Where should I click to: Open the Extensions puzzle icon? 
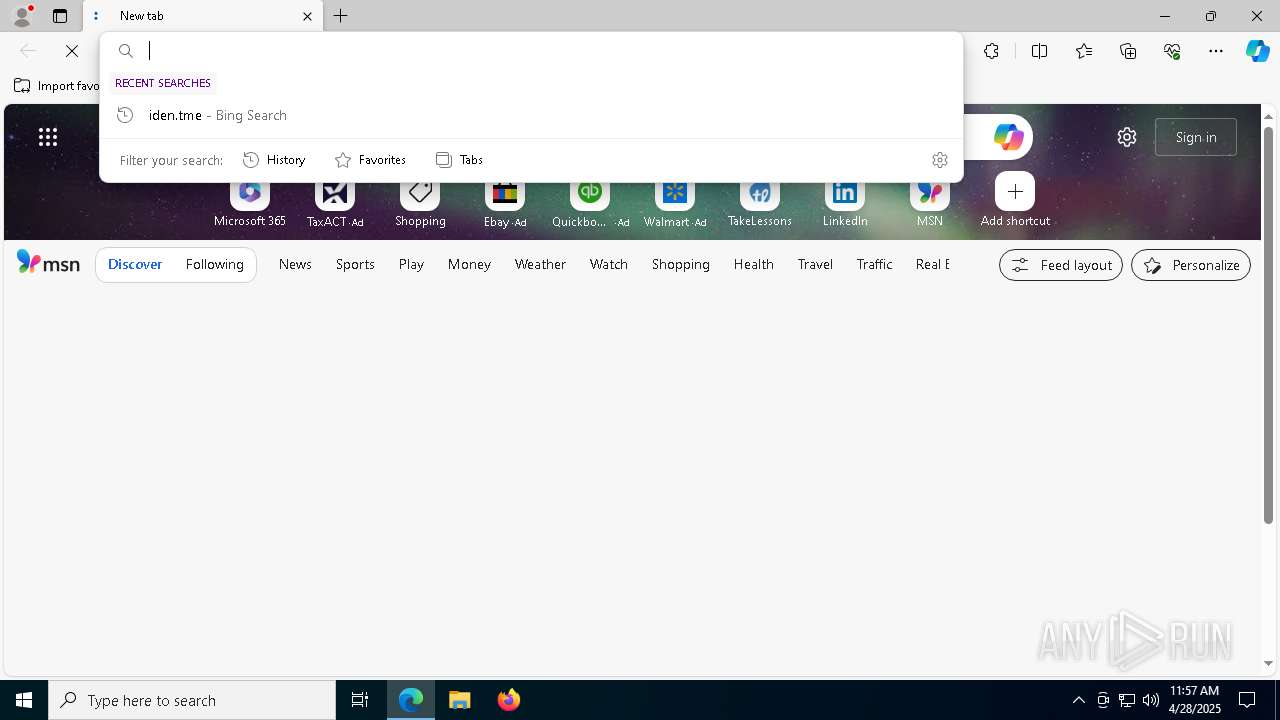tap(991, 51)
